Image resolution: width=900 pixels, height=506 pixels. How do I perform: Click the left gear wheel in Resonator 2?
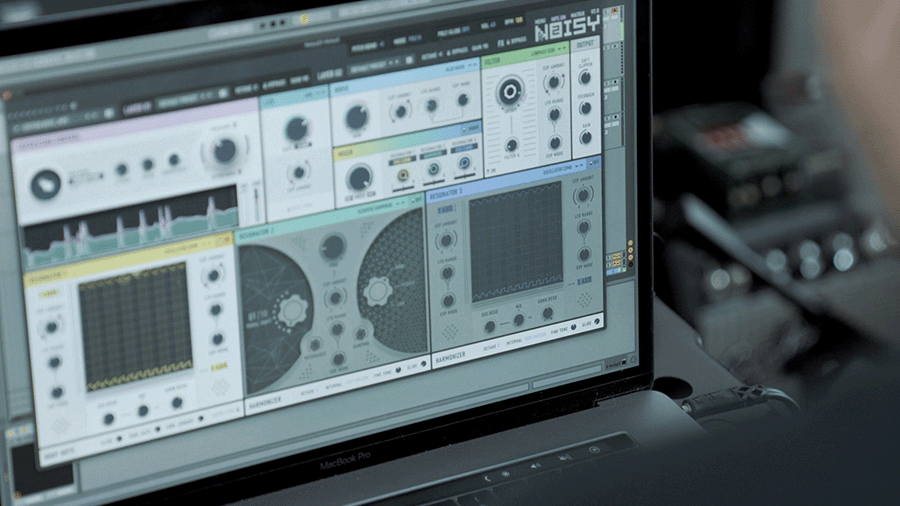click(x=292, y=310)
